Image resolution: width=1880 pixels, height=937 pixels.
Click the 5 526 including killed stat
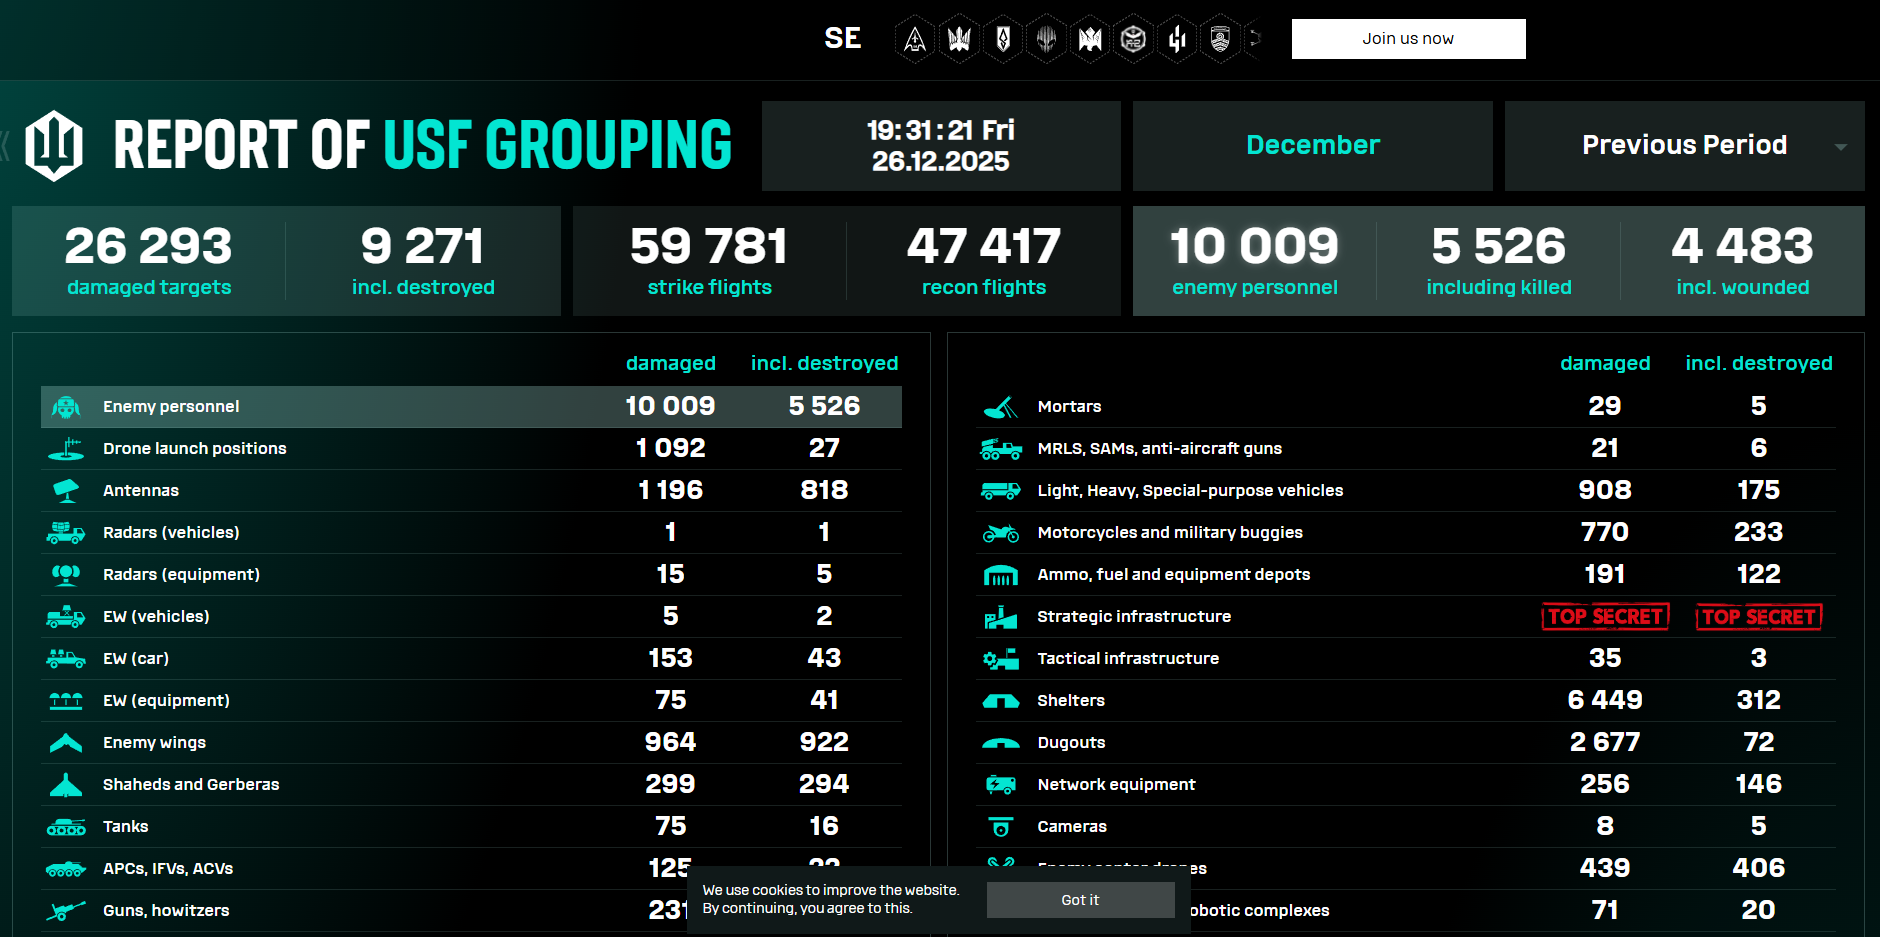[1499, 261]
